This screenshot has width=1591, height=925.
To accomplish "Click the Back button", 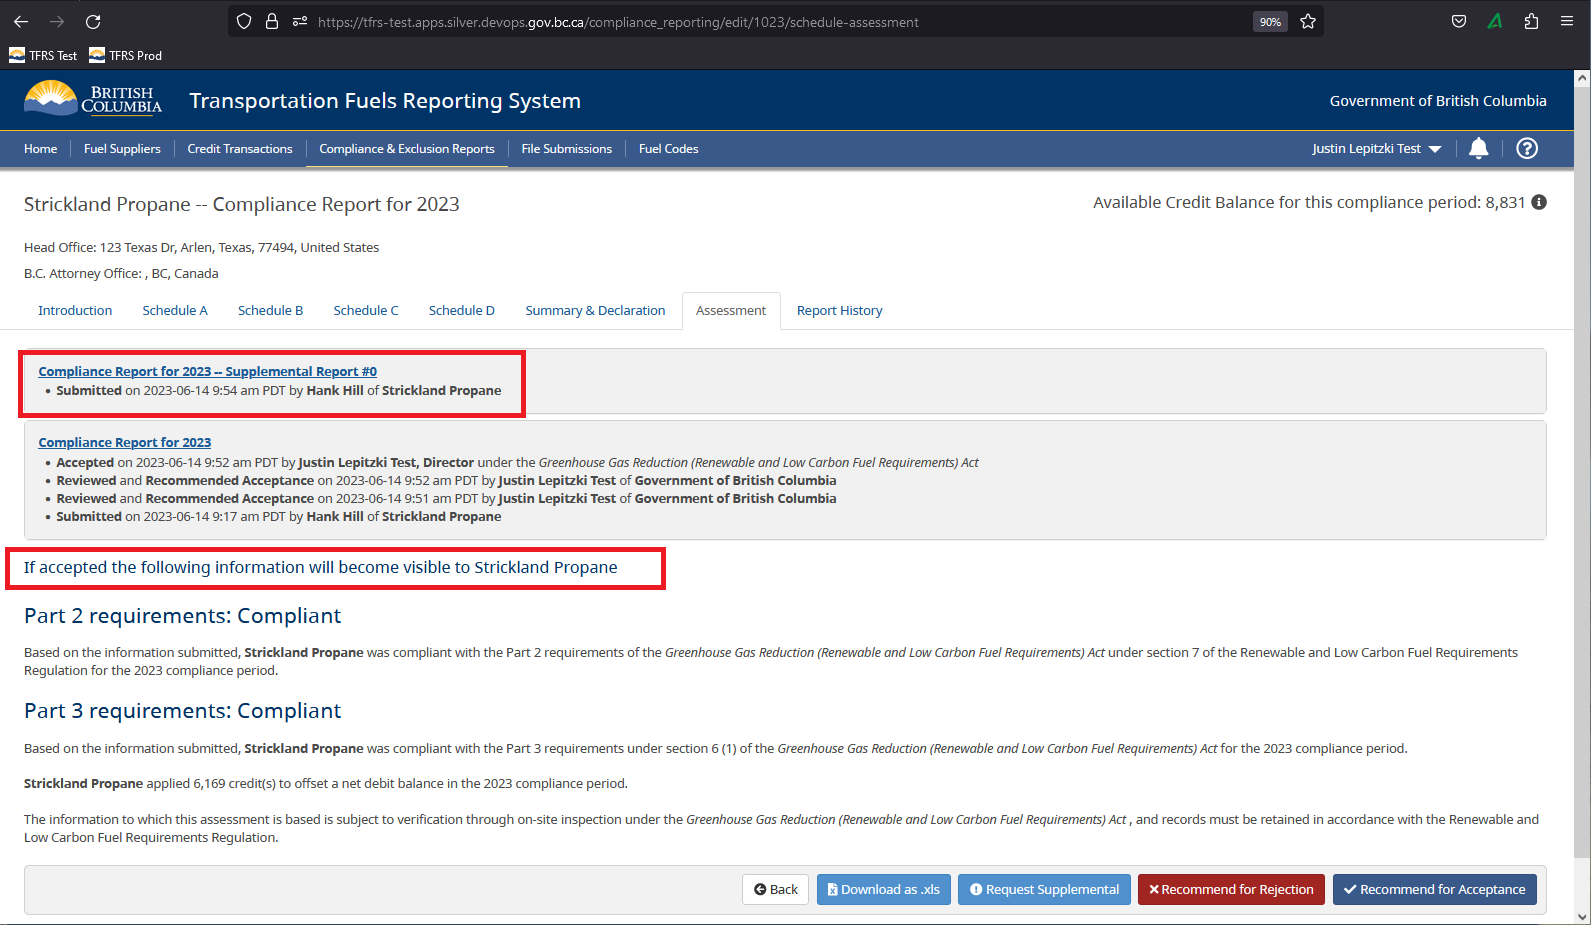I will [x=776, y=889].
